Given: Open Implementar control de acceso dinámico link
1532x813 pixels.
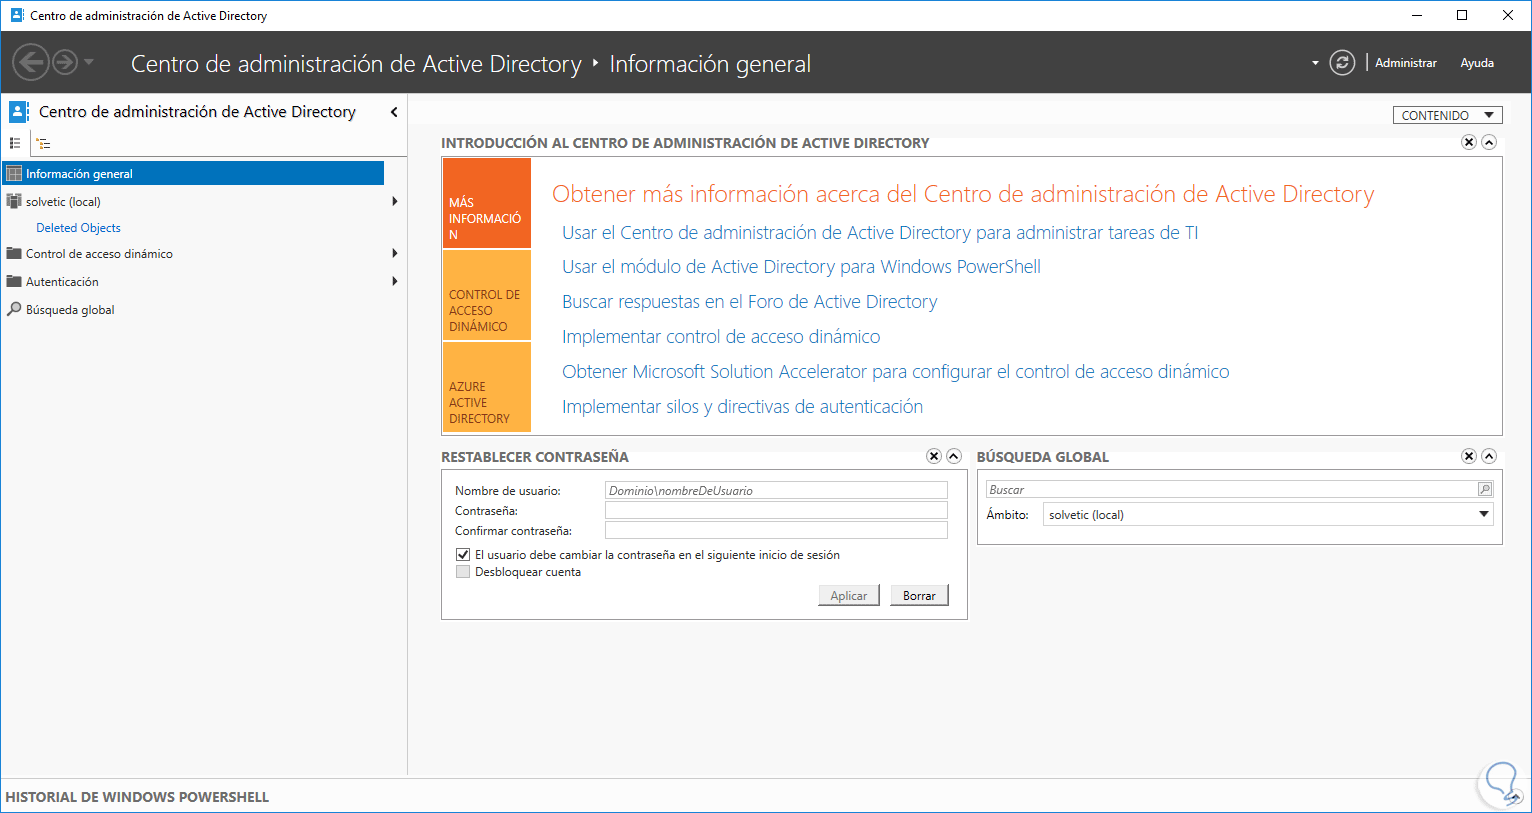Looking at the screenshot, I should [x=721, y=337].
